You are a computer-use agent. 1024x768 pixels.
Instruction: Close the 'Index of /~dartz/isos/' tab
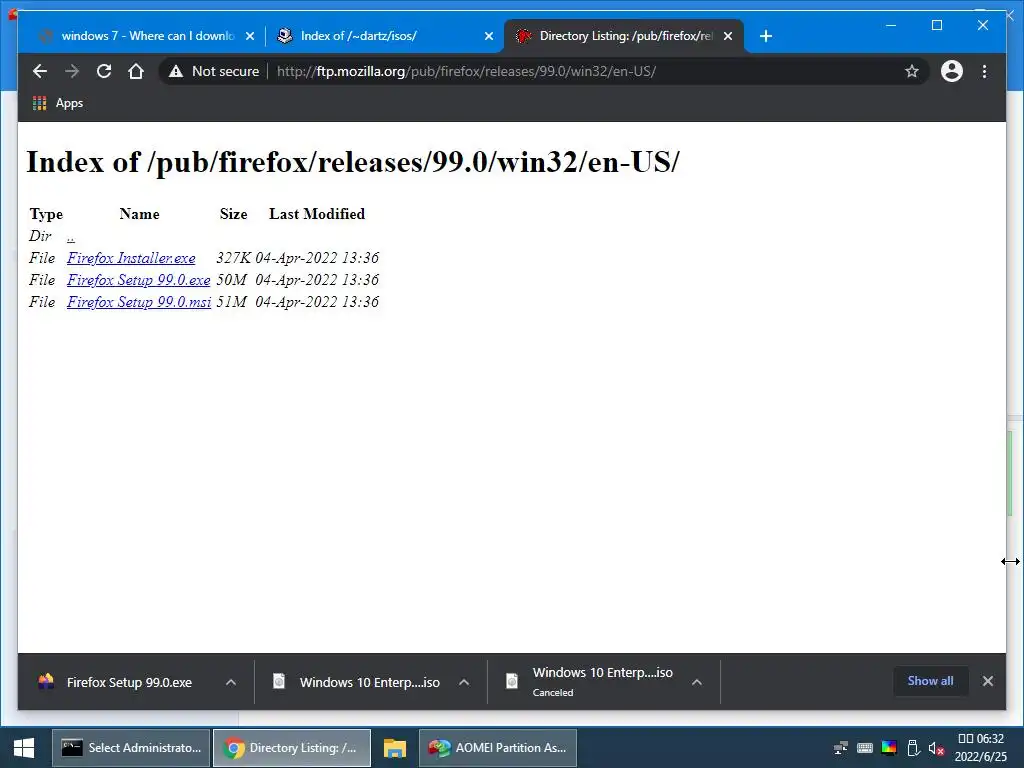(488, 37)
